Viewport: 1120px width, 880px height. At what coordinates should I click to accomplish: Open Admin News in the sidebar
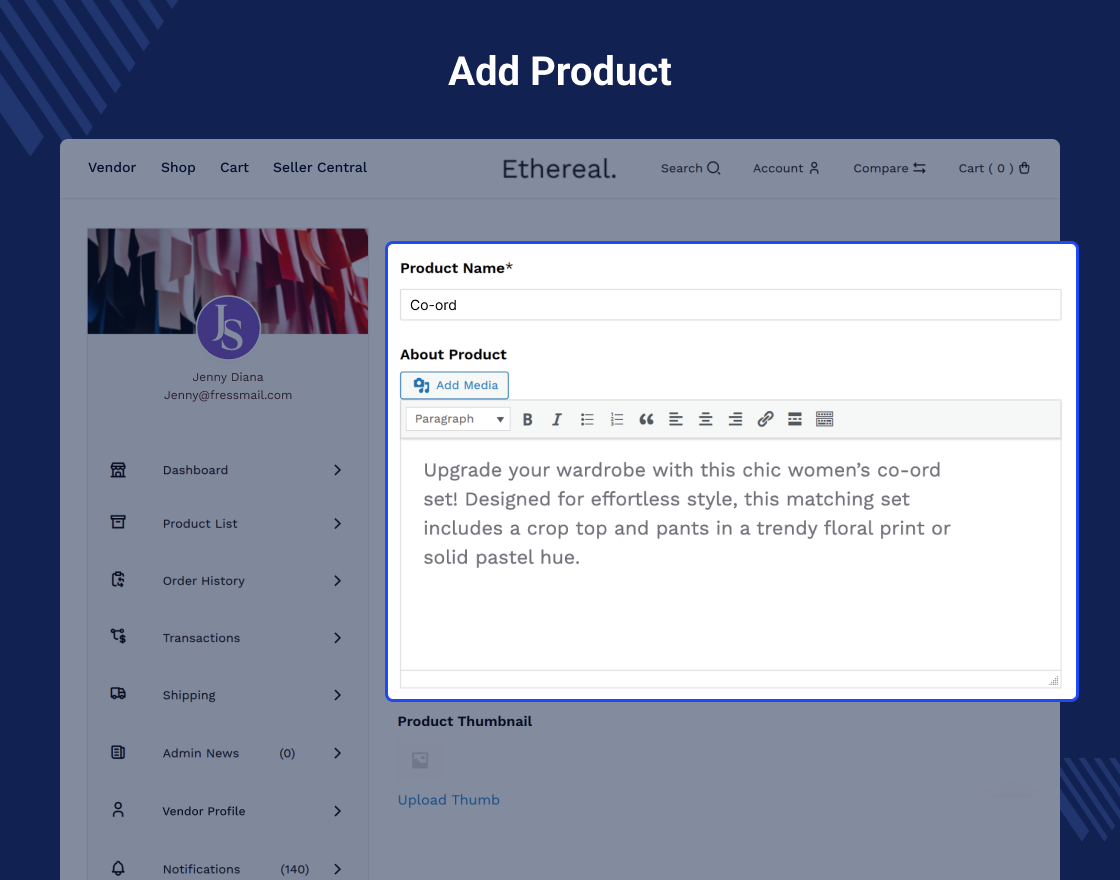201,753
